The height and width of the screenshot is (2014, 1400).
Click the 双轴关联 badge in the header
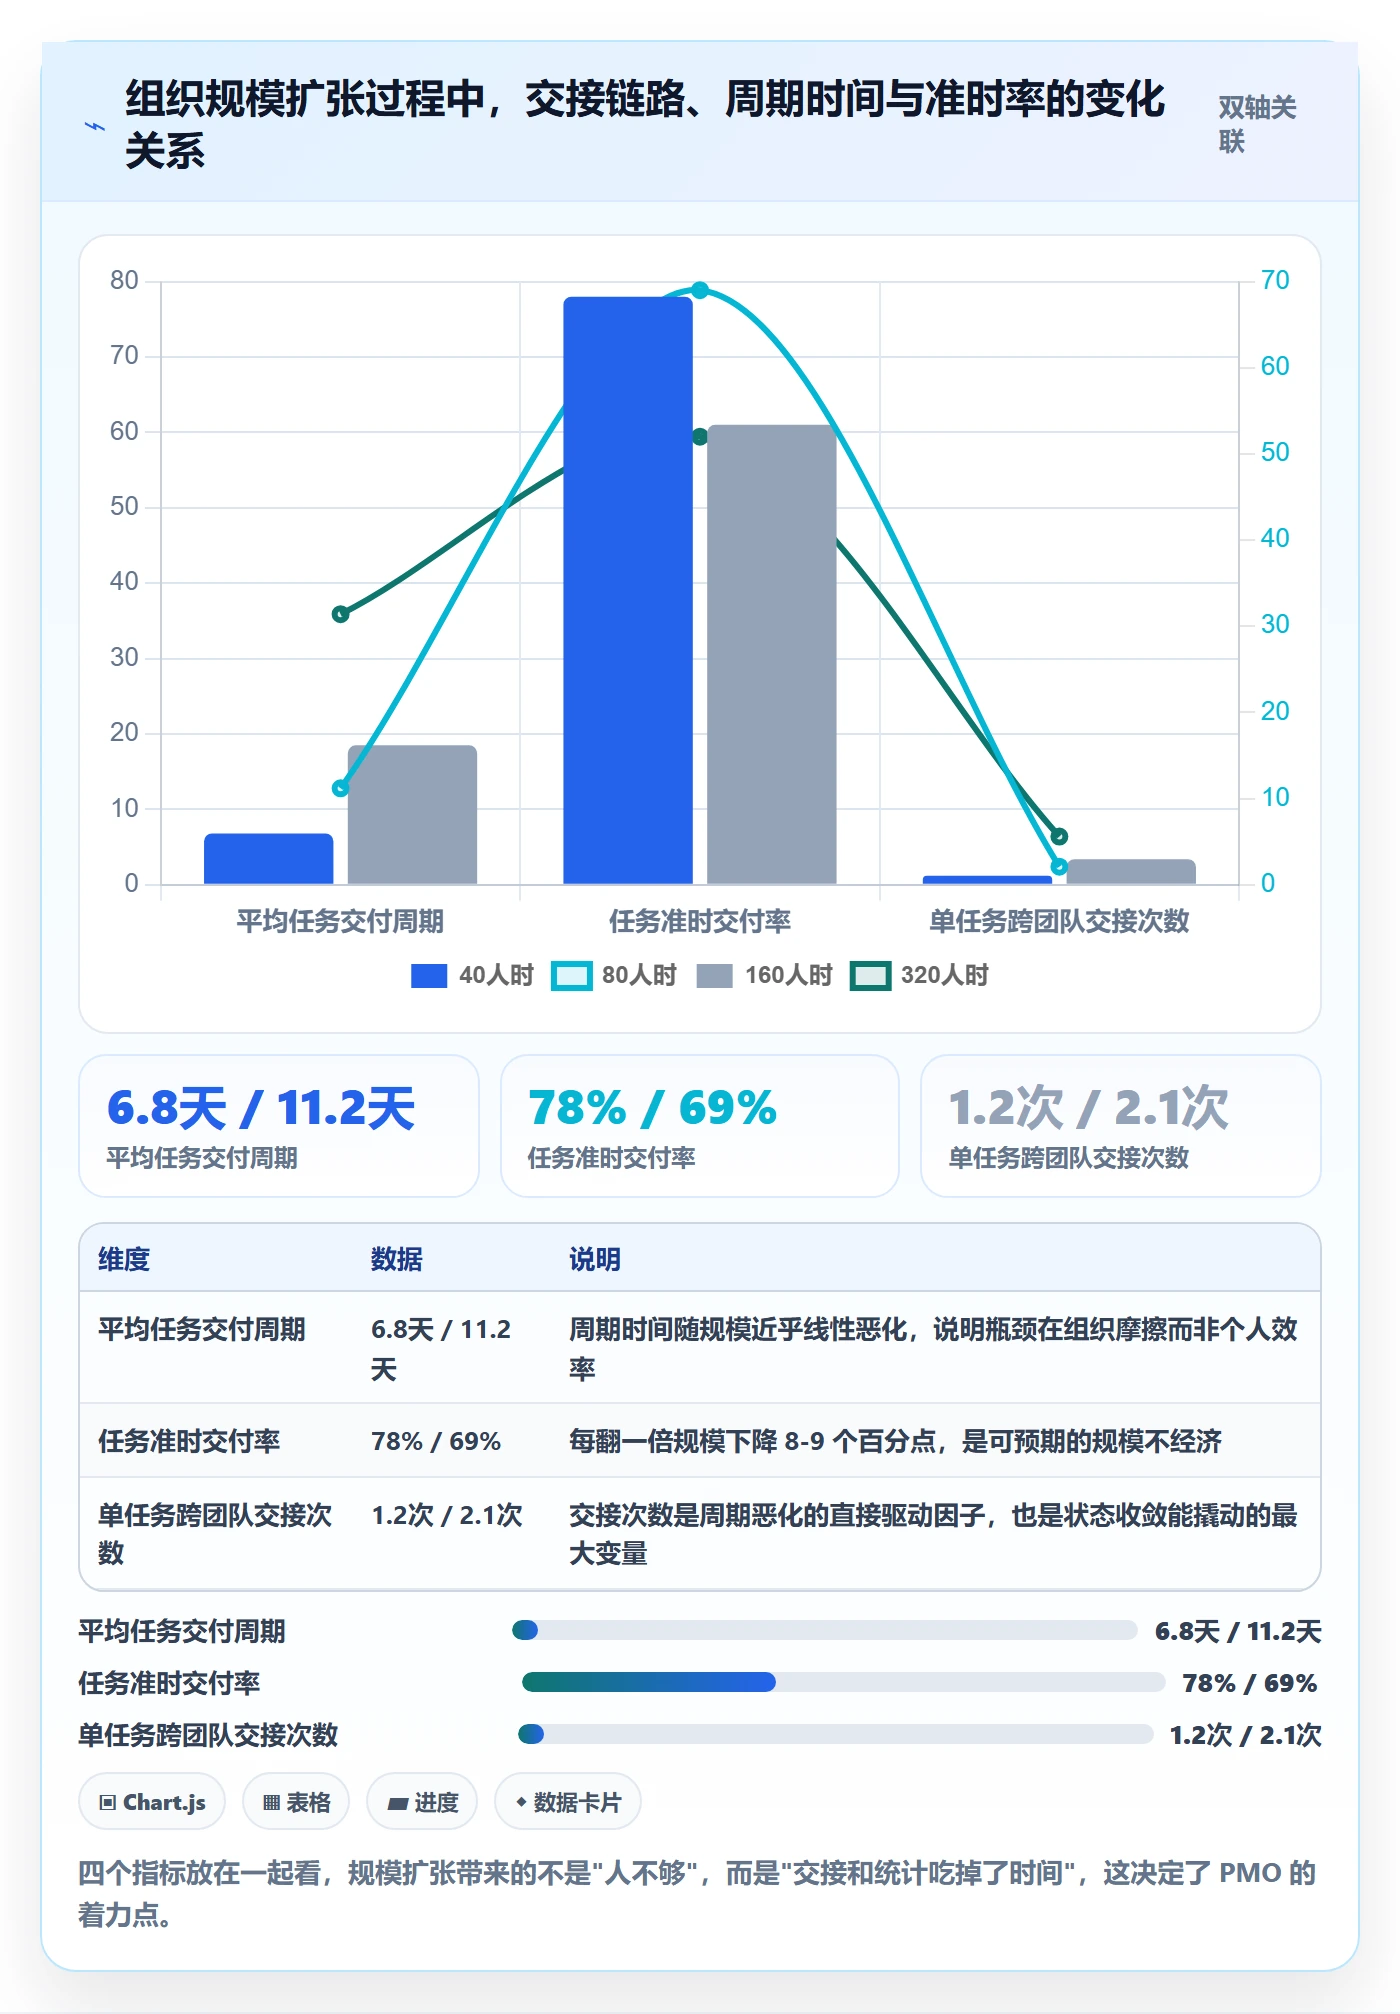[x=1257, y=124]
